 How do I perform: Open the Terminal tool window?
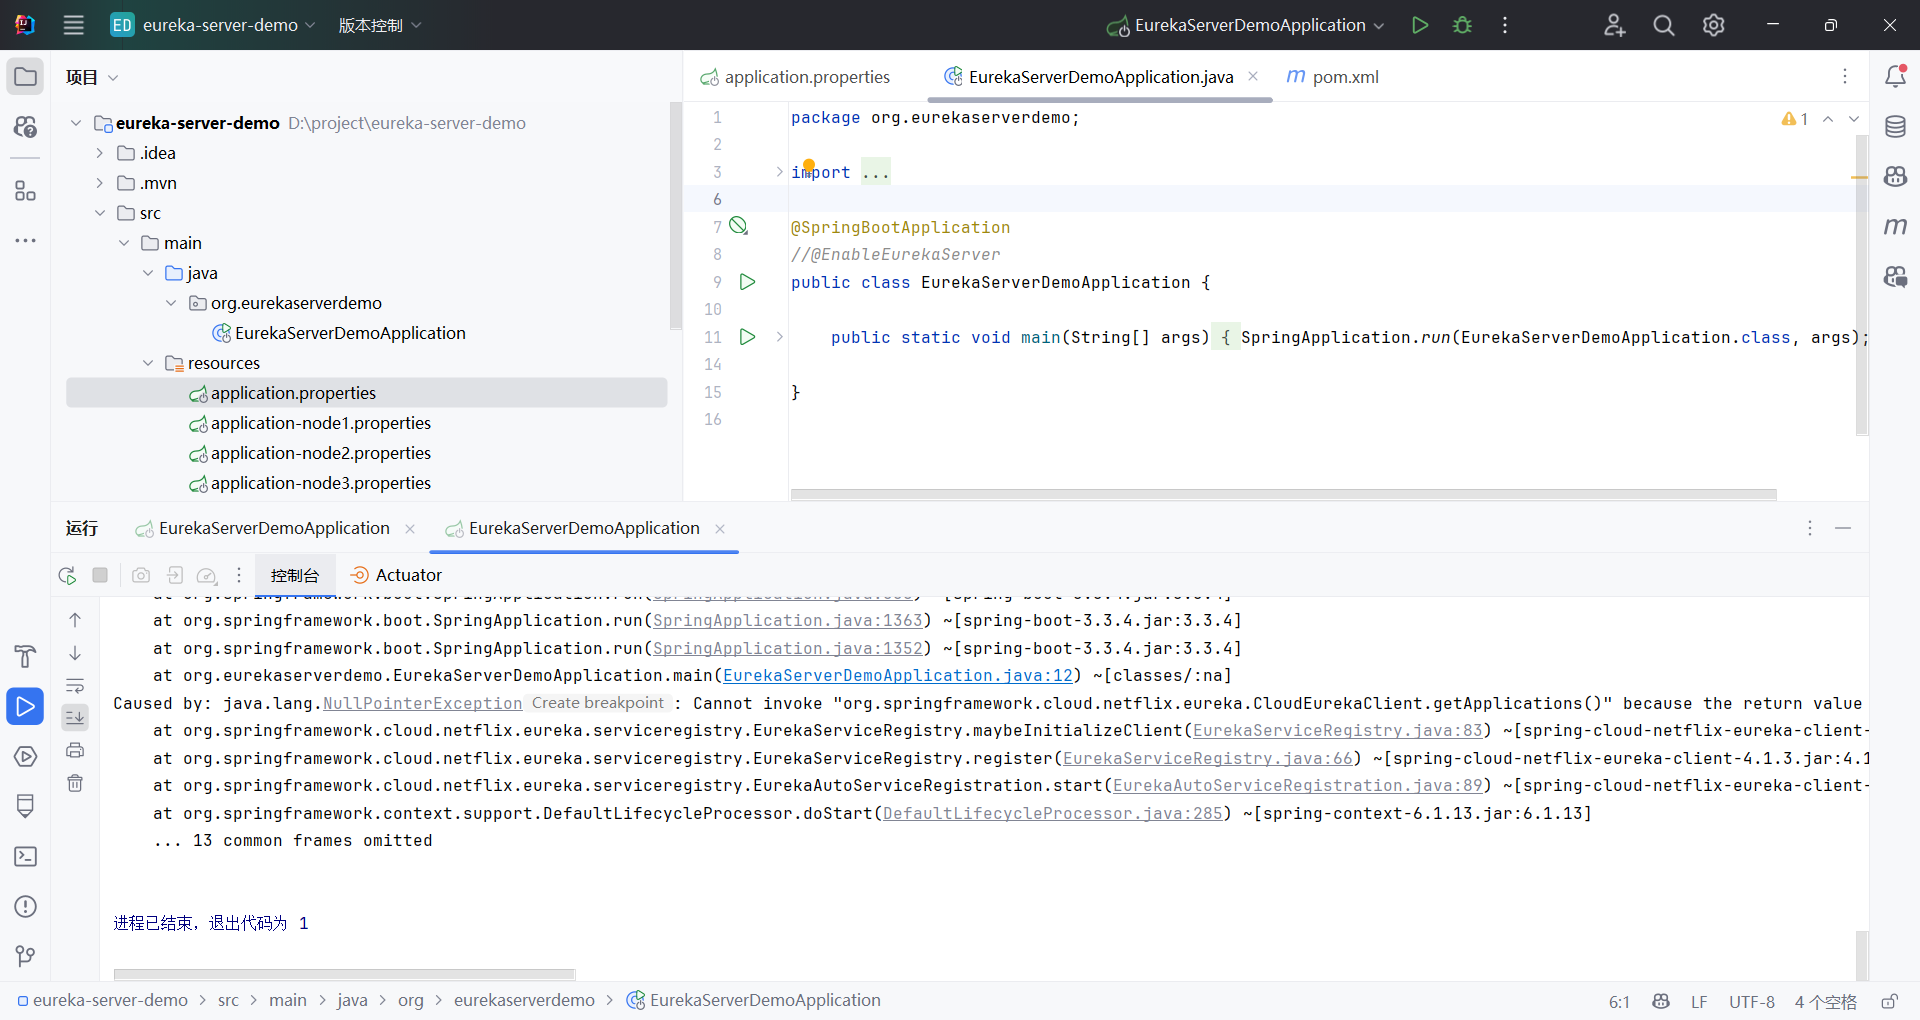tap(26, 857)
